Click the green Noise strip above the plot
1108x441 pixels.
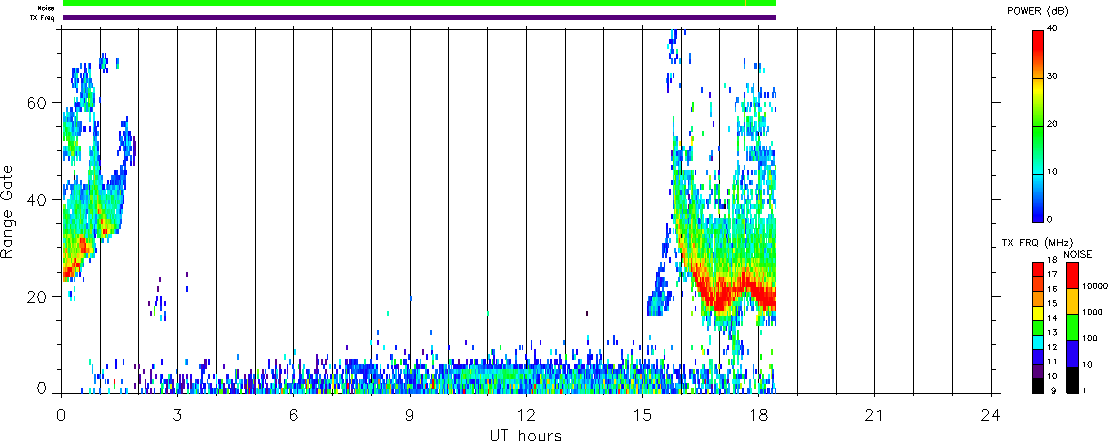coord(419,4)
